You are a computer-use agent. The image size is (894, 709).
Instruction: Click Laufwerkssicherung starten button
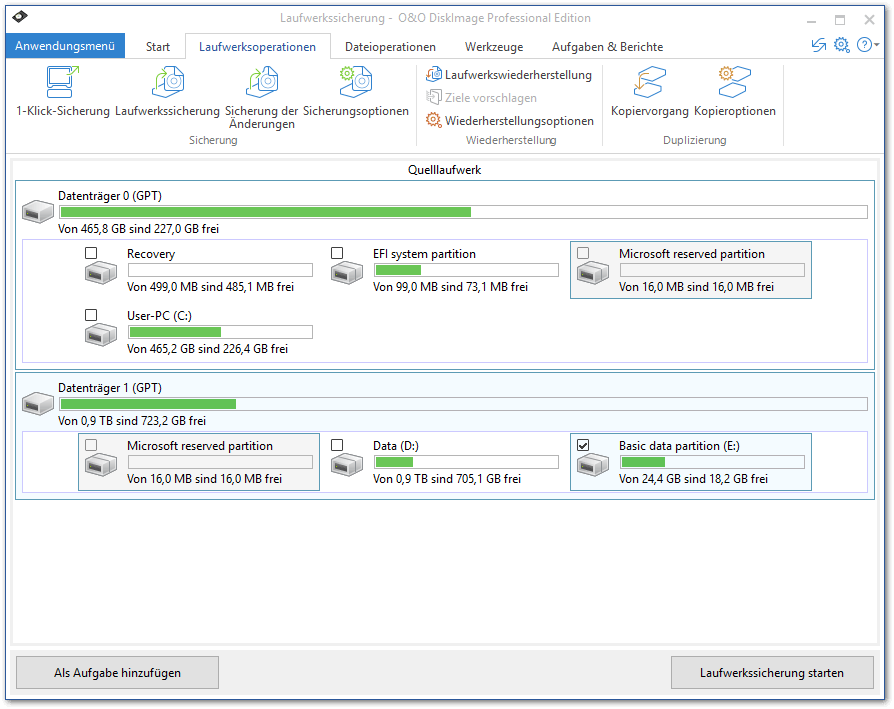pyautogui.click(x=771, y=673)
